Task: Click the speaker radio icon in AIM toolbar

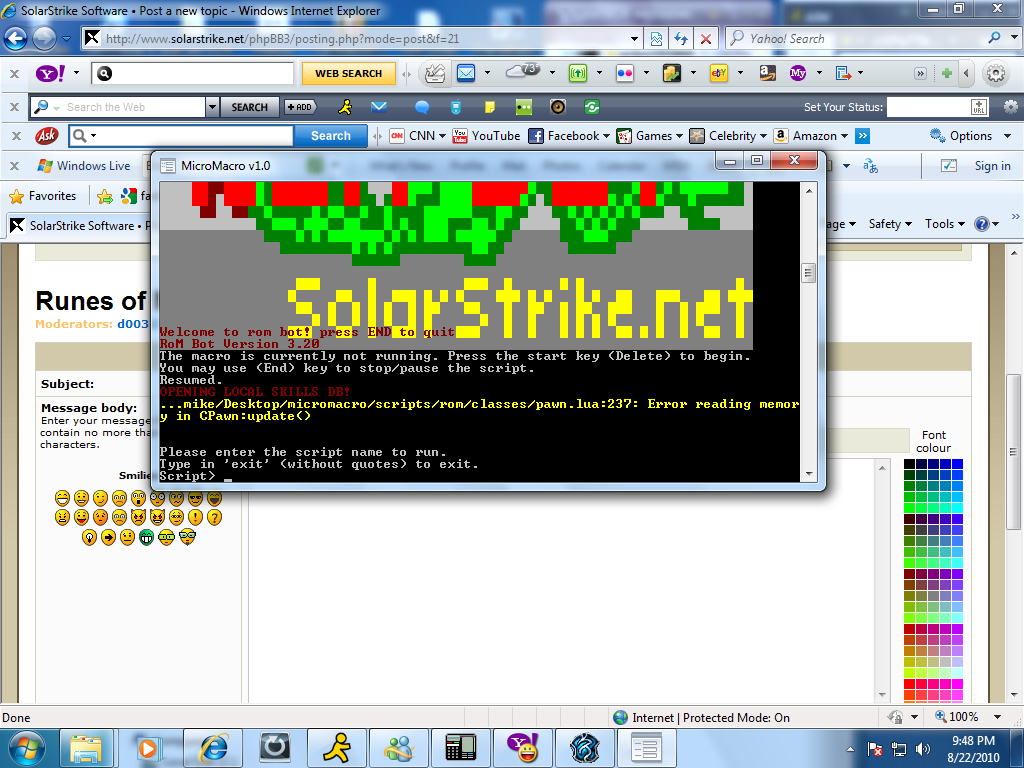Action: pyautogui.click(x=558, y=106)
